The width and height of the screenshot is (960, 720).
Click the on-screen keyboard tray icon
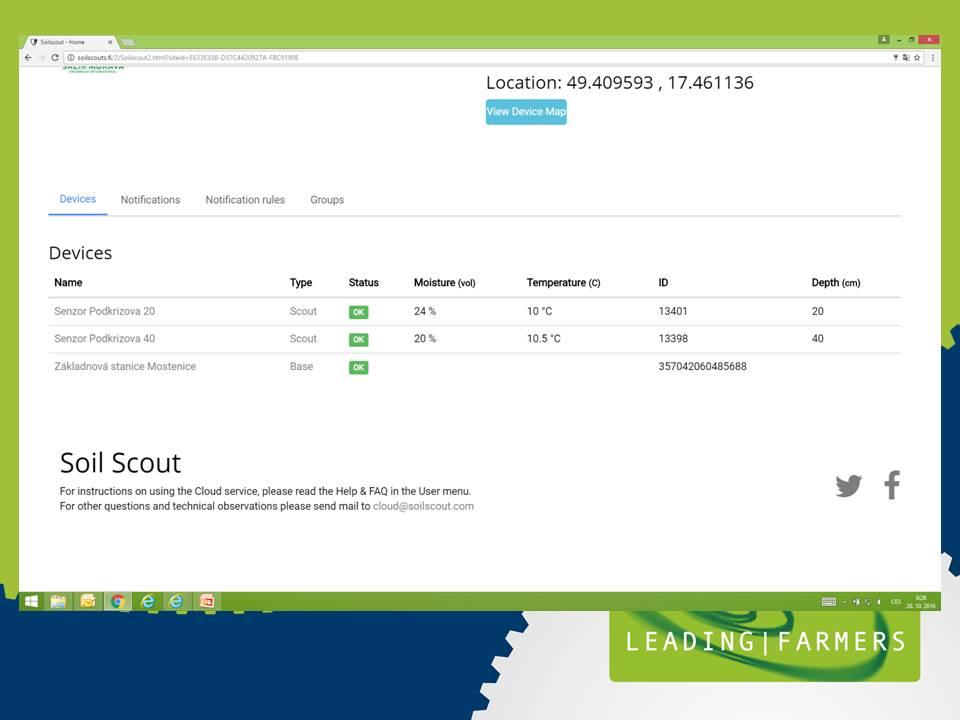[828, 602]
